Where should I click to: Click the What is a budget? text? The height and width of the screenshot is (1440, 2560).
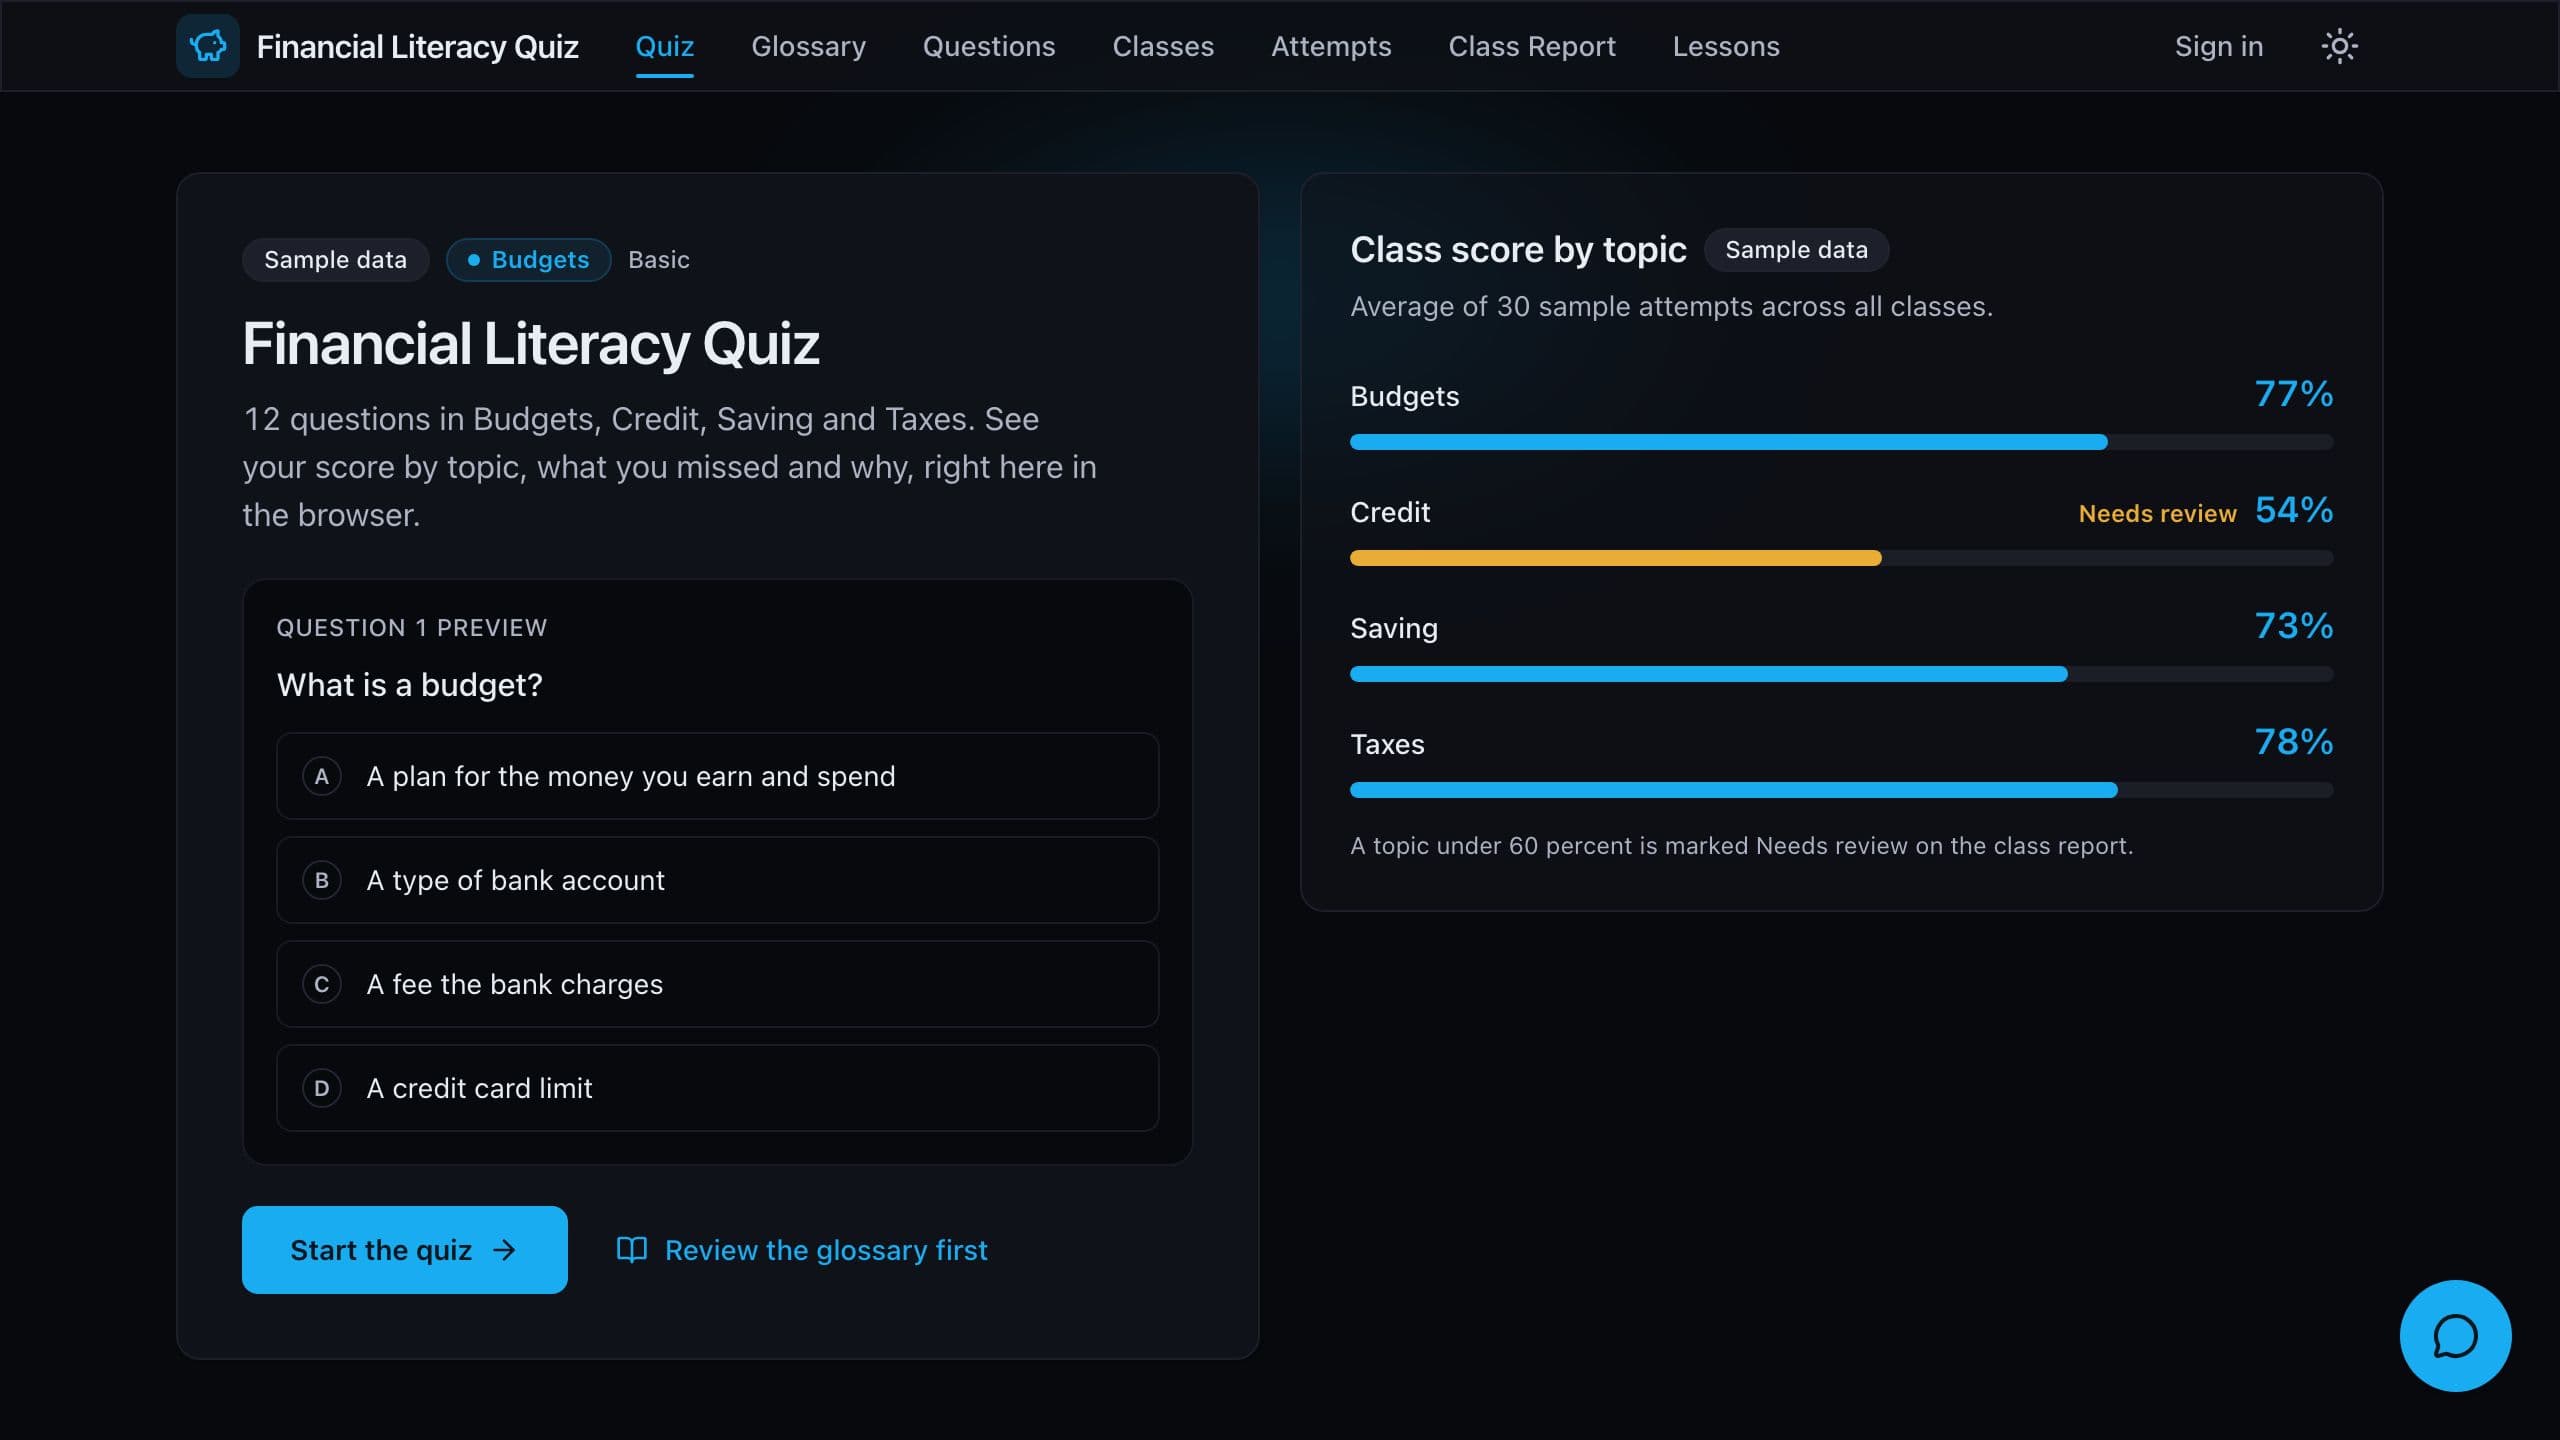[409, 685]
